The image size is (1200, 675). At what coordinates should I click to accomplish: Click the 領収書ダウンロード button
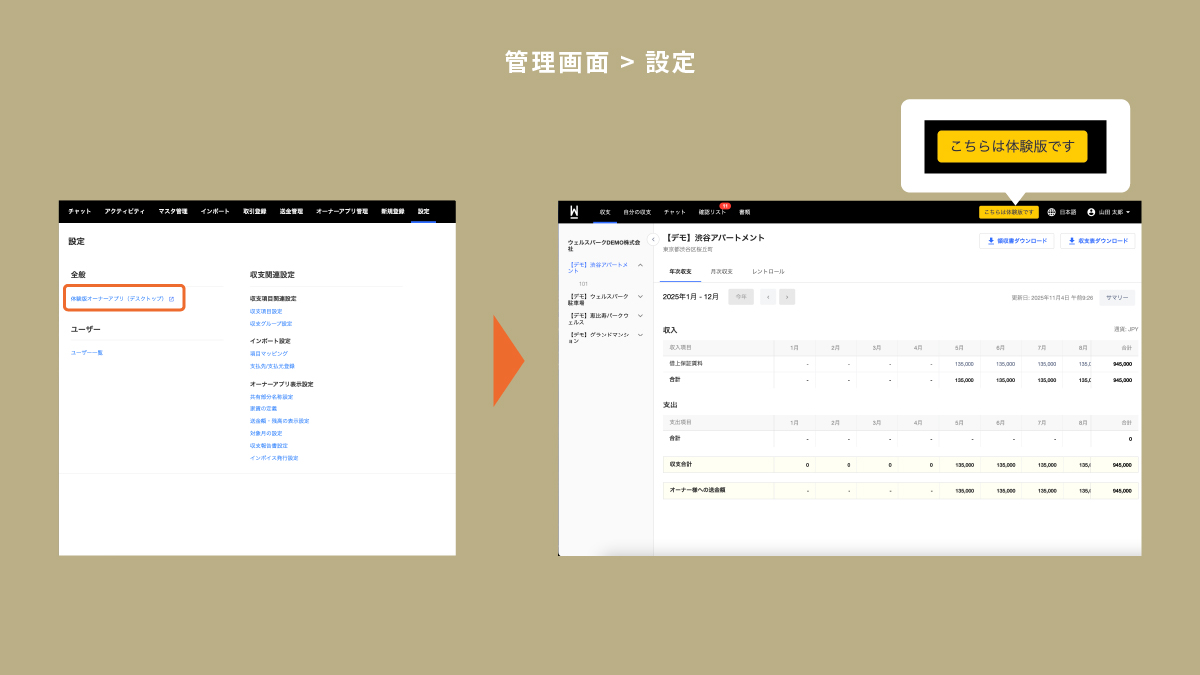1016,241
